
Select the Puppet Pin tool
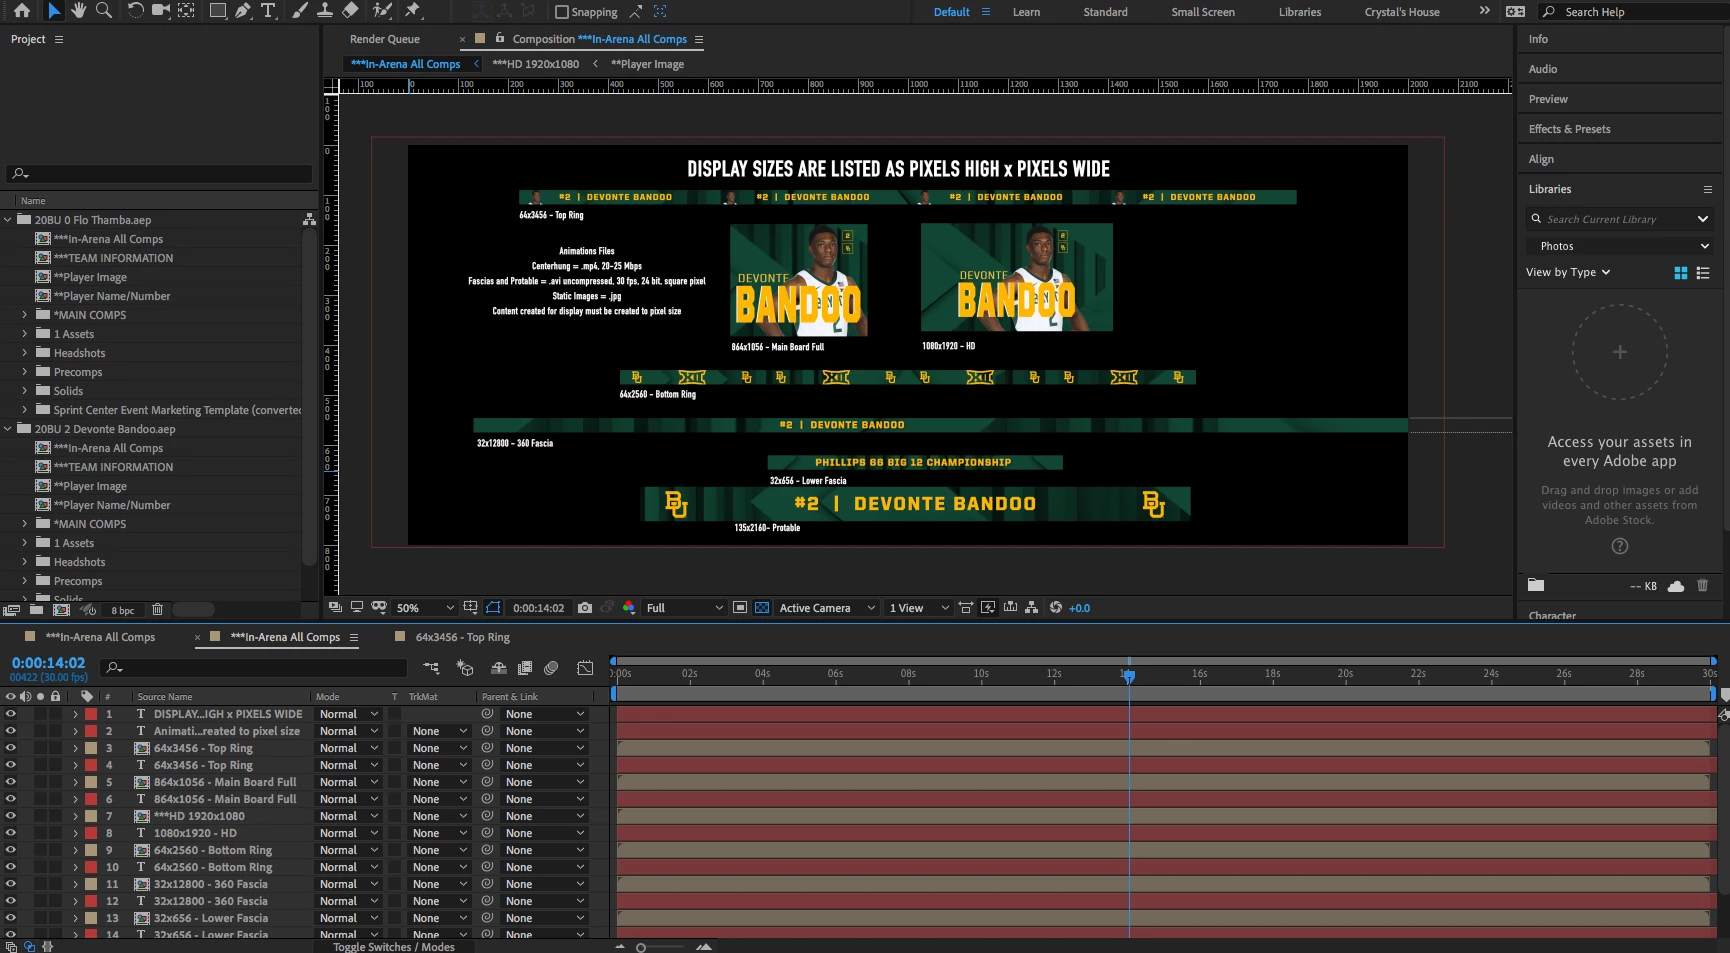point(412,10)
